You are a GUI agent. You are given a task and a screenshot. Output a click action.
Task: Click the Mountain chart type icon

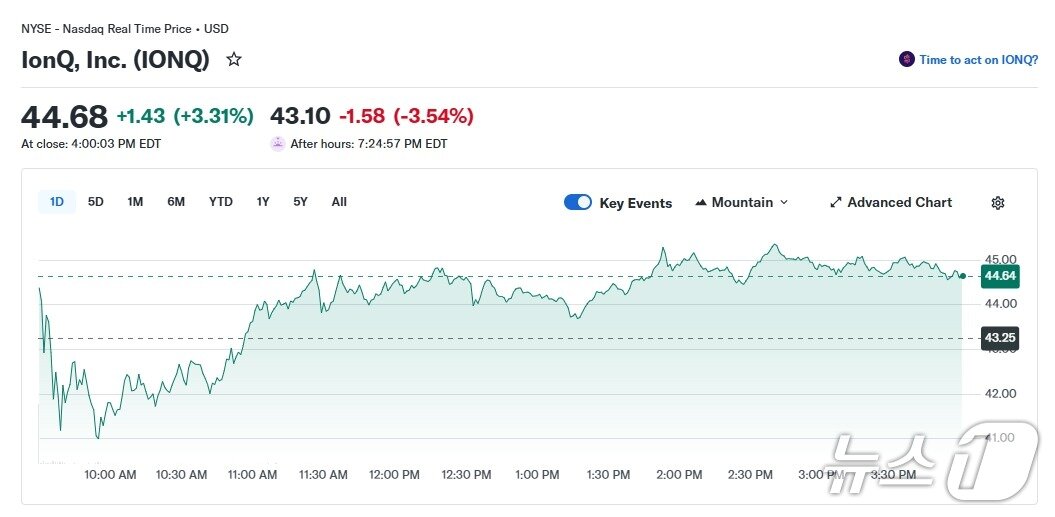(x=700, y=203)
